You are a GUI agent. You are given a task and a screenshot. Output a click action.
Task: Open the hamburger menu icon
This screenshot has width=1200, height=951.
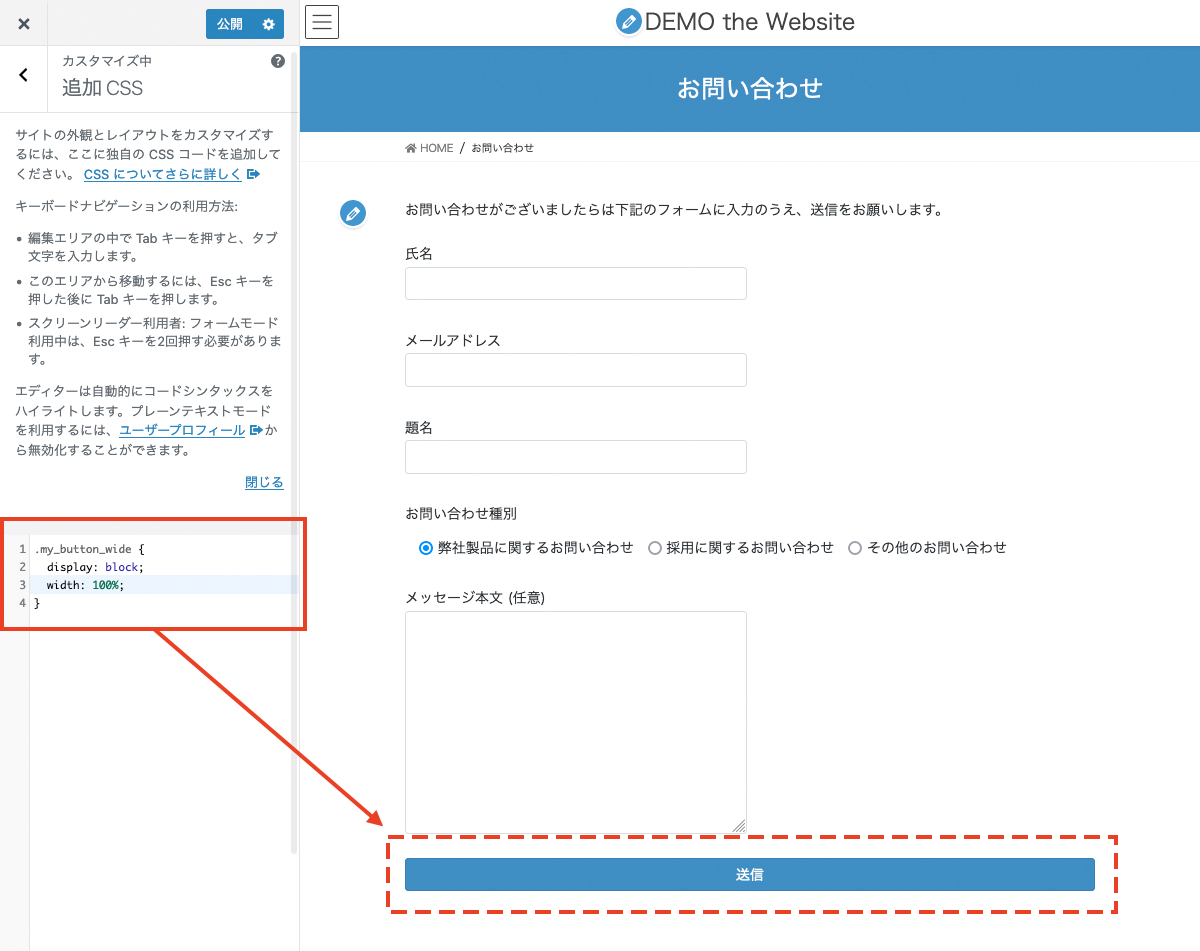321,21
